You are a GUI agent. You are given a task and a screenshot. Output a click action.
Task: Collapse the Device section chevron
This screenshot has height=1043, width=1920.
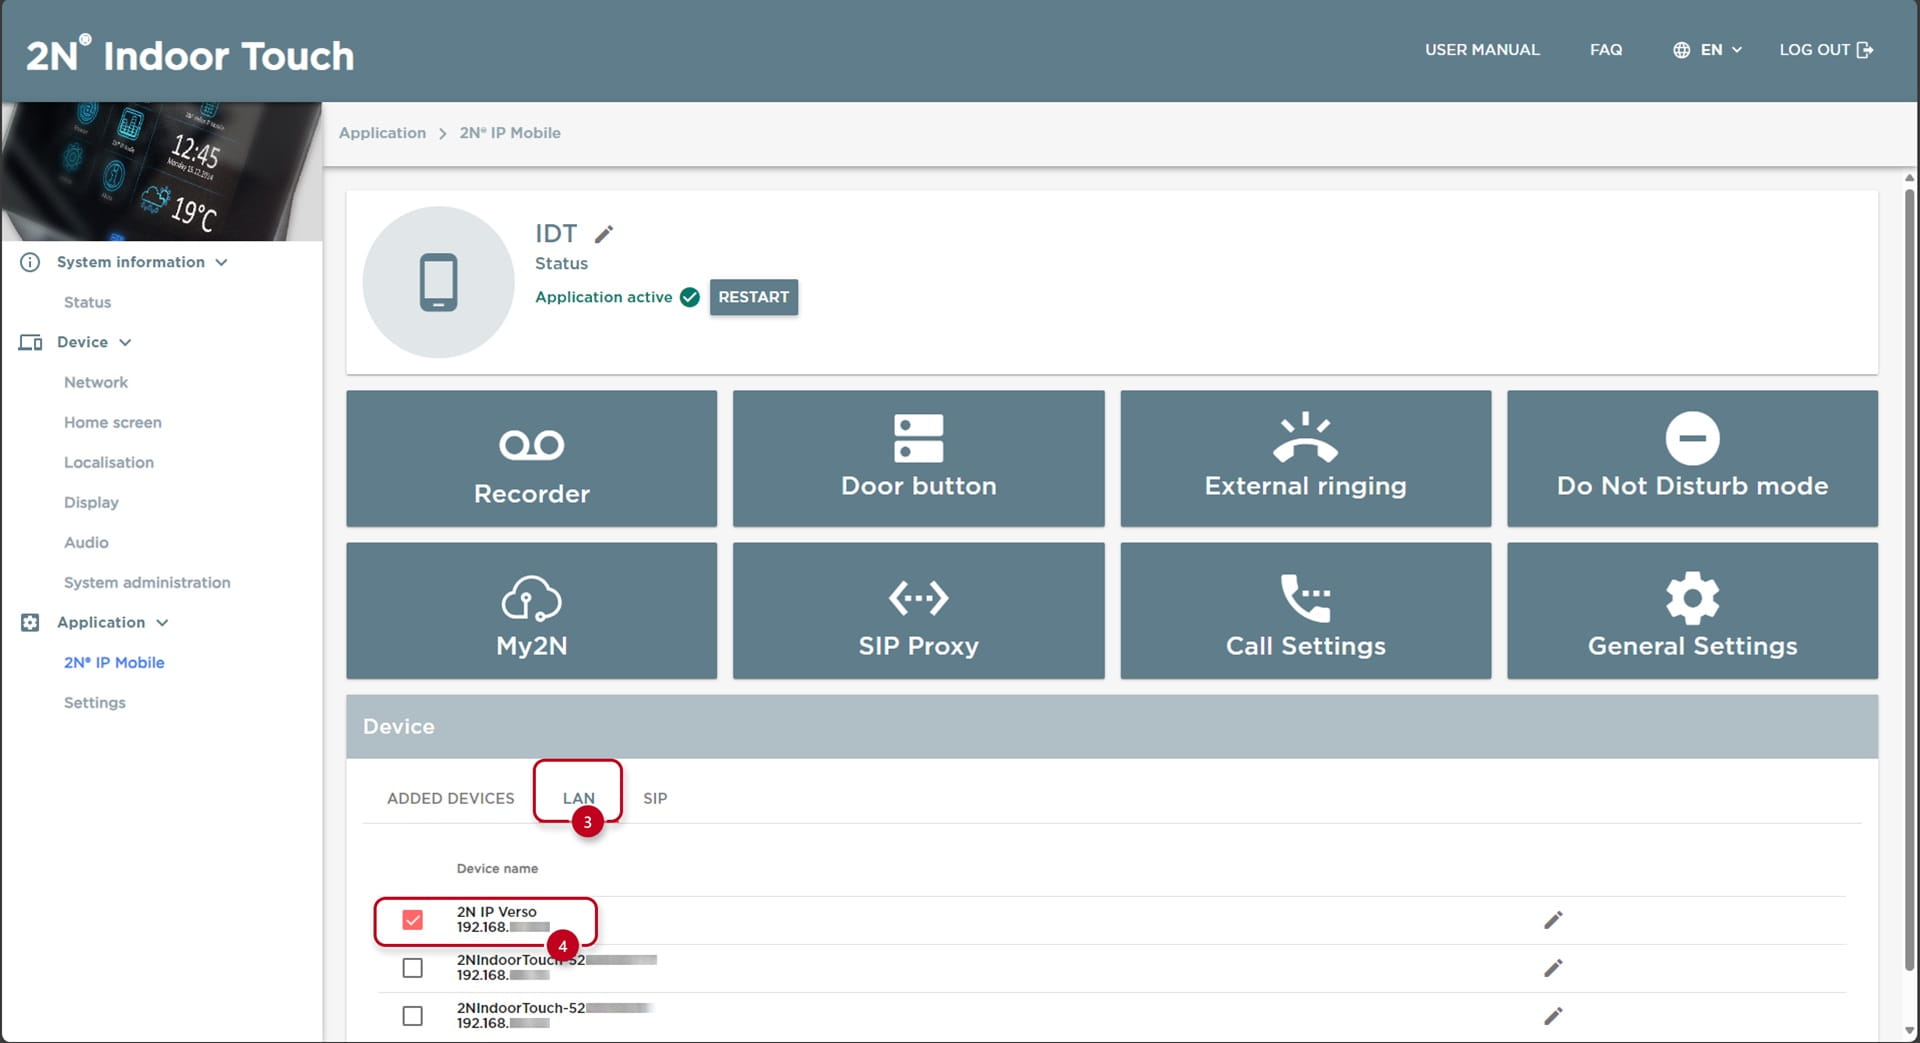[x=125, y=342]
